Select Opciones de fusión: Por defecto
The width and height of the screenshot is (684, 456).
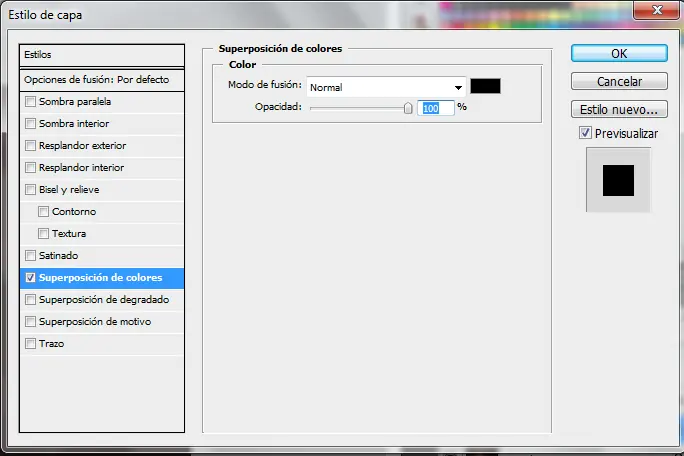102,80
